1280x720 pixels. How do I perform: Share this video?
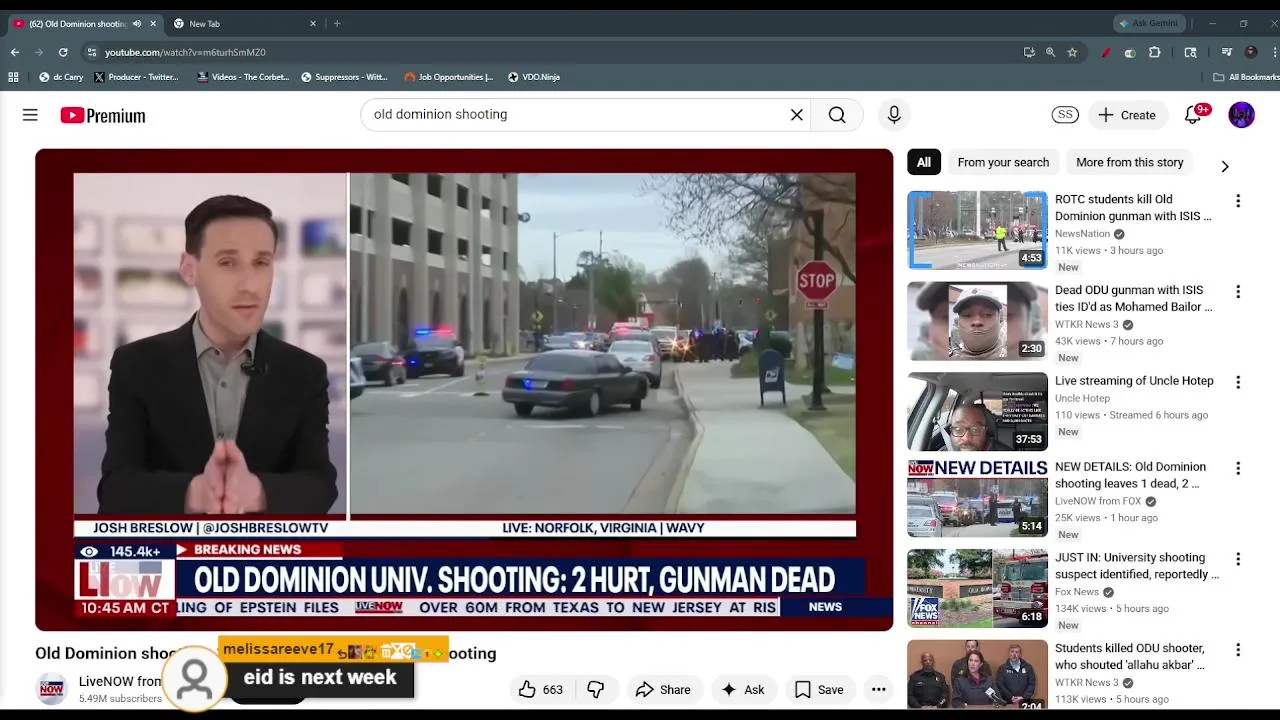pyautogui.click(x=663, y=689)
